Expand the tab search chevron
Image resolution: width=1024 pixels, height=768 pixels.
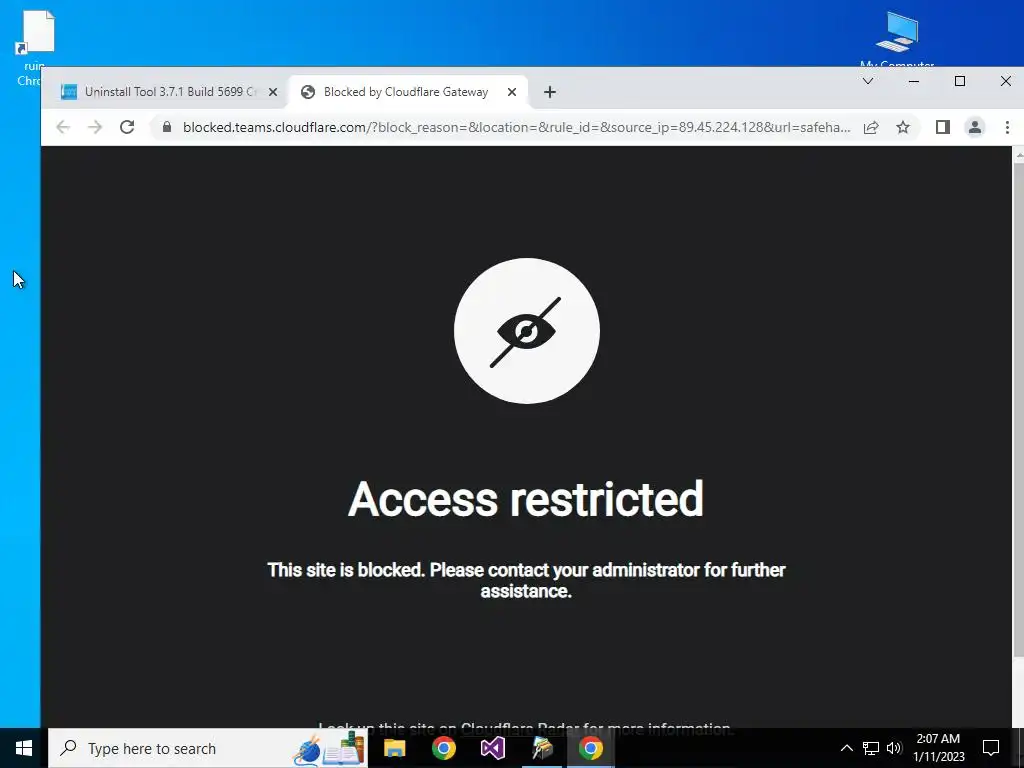coord(868,81)
